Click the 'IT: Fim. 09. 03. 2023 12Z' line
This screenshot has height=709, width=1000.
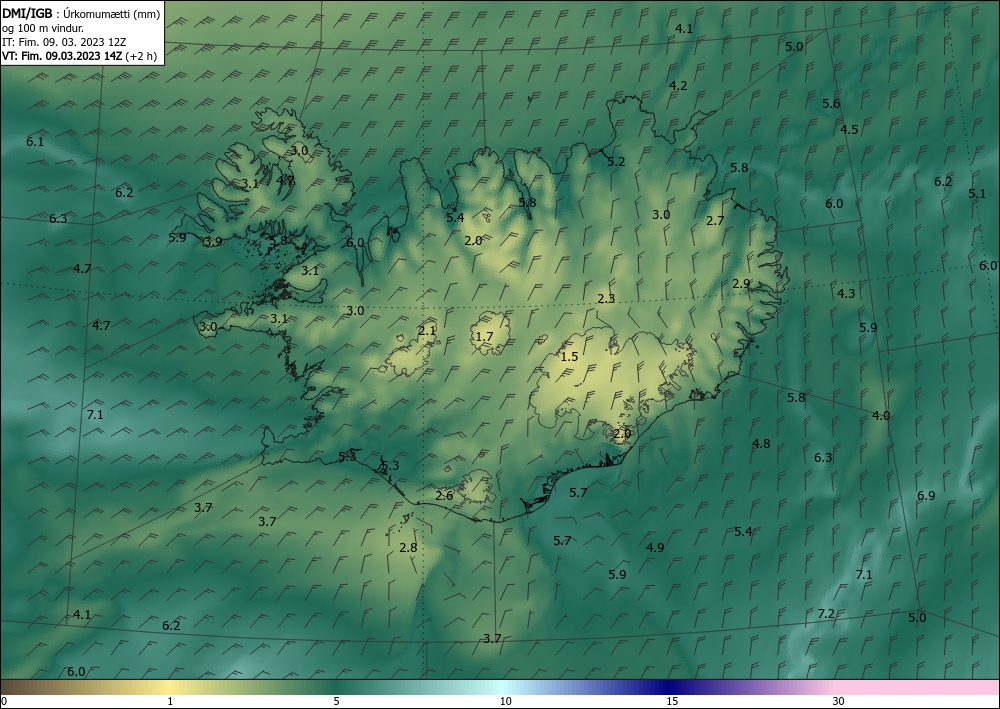(64, 42)
